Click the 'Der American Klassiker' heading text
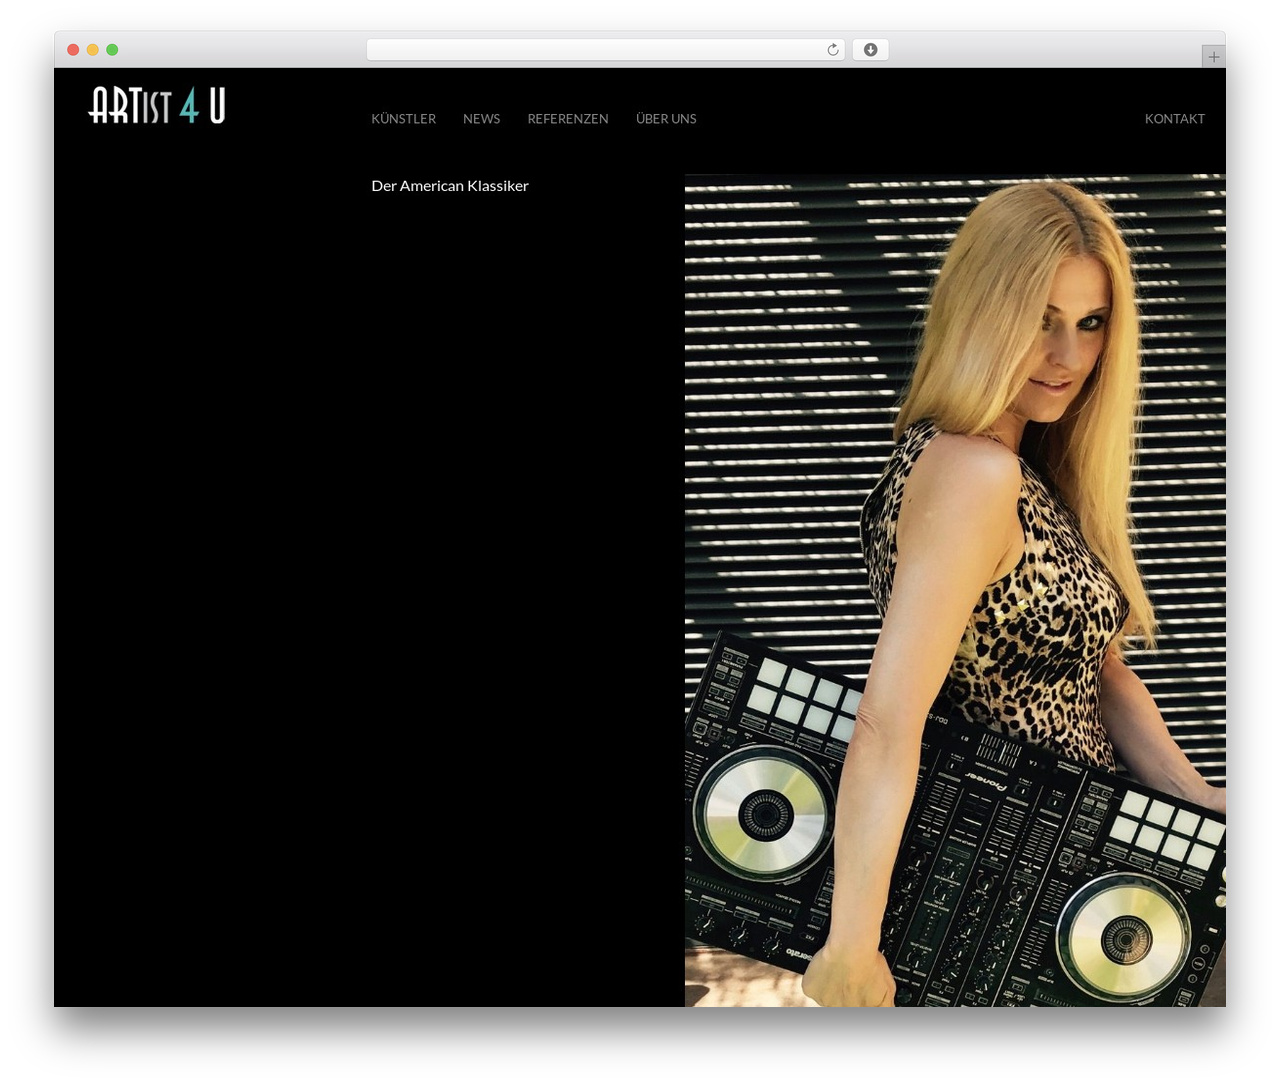1280x1084 pixels. (x=450, y=186)
